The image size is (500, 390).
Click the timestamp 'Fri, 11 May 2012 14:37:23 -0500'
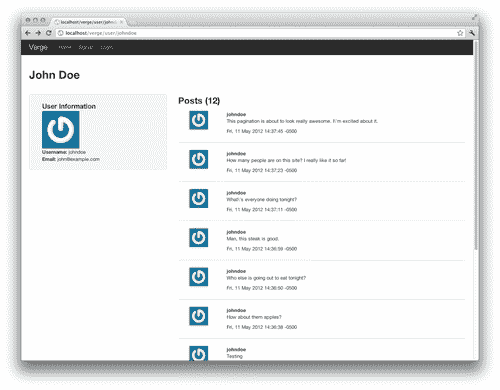[x=262, y=170]
